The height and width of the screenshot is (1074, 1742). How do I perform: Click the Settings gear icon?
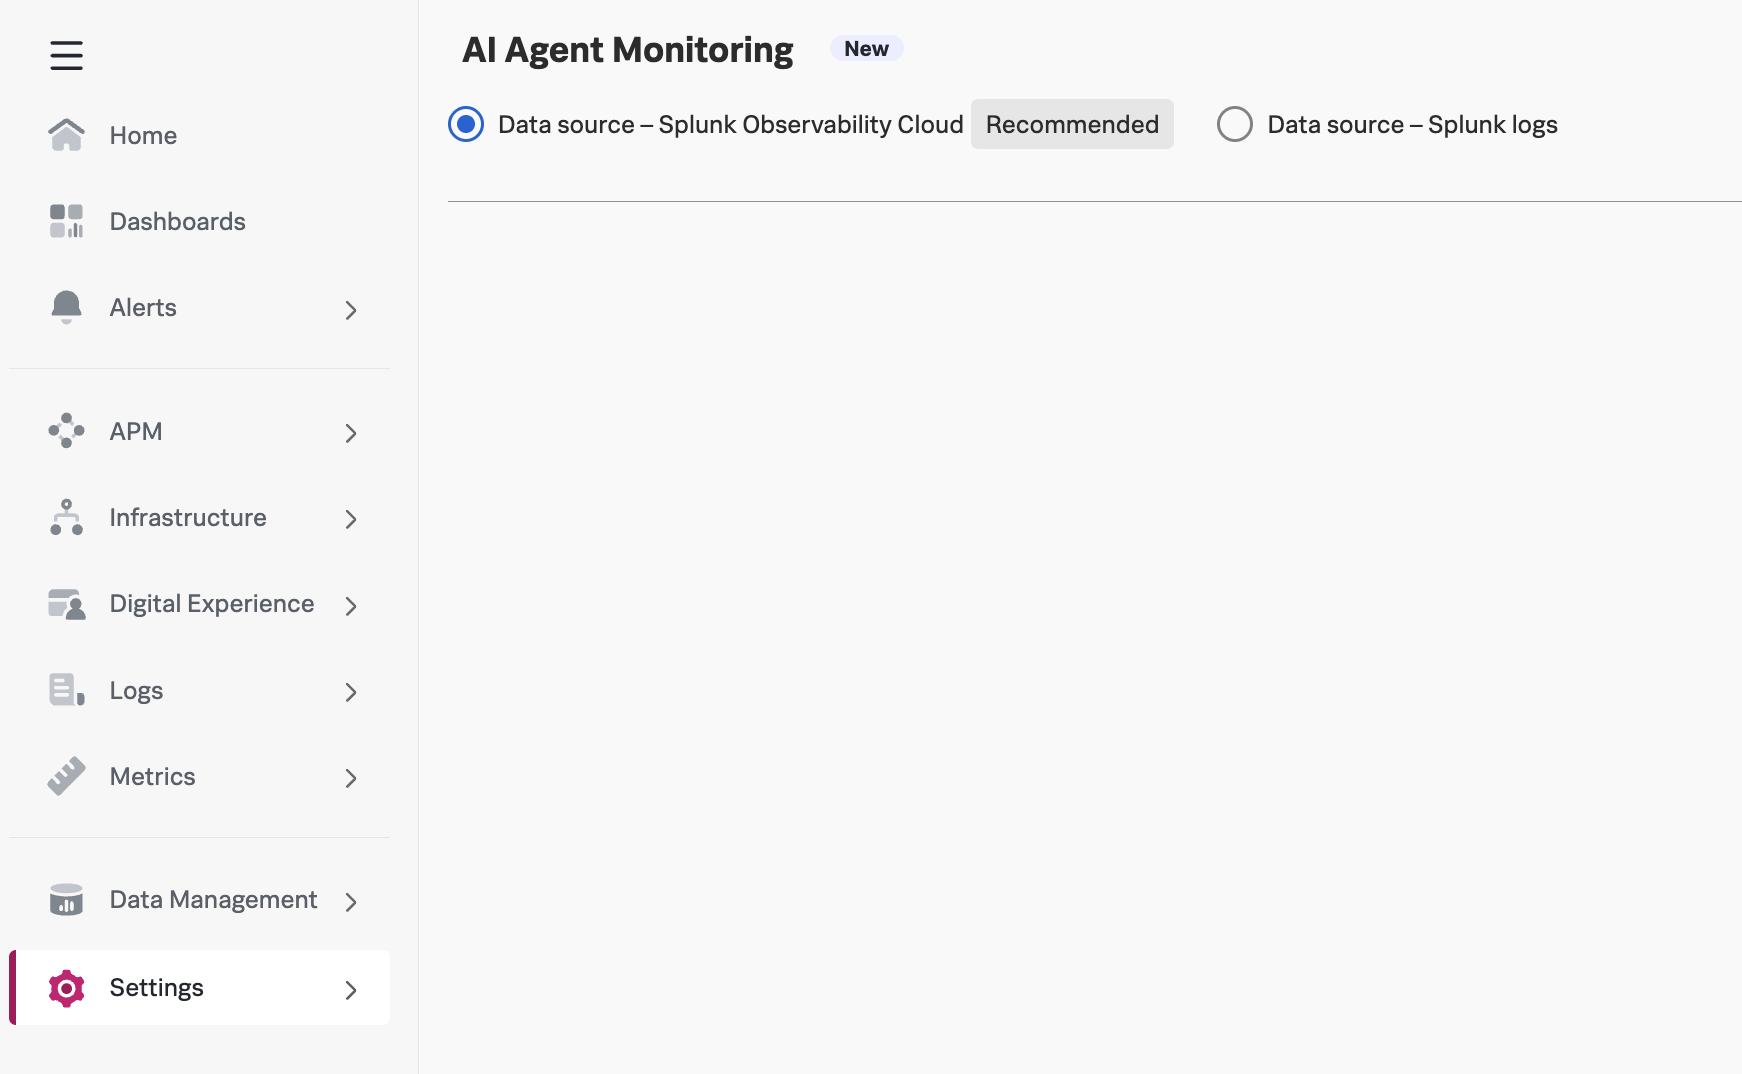pyautogui.click(x=66, y=988)
